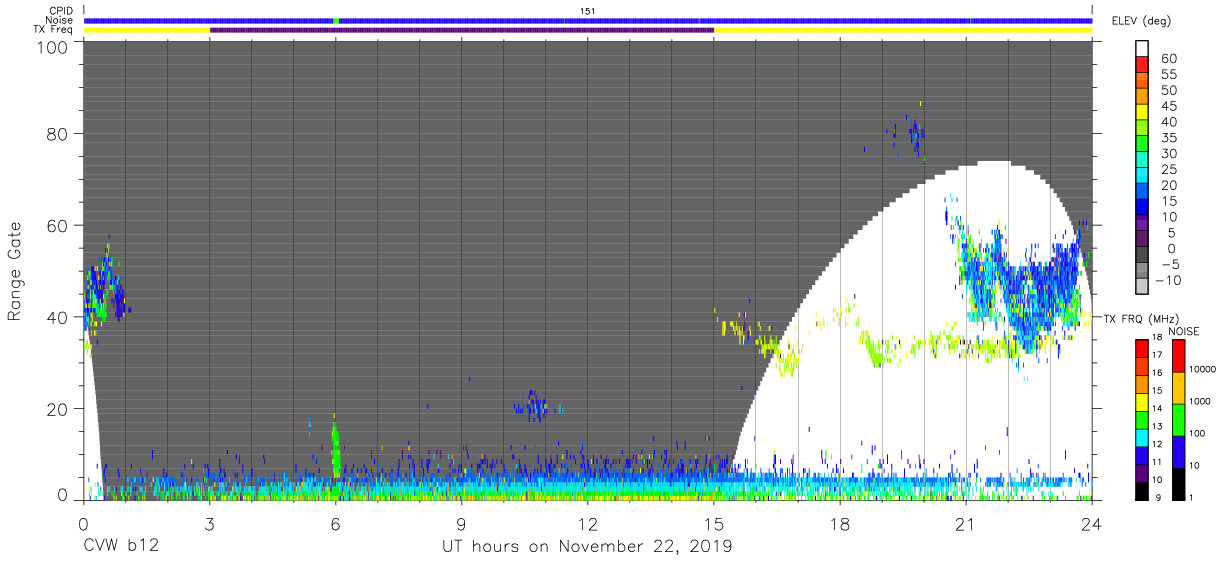Click the CPID value '151'

pyautogui.click(x=588, y=11)
